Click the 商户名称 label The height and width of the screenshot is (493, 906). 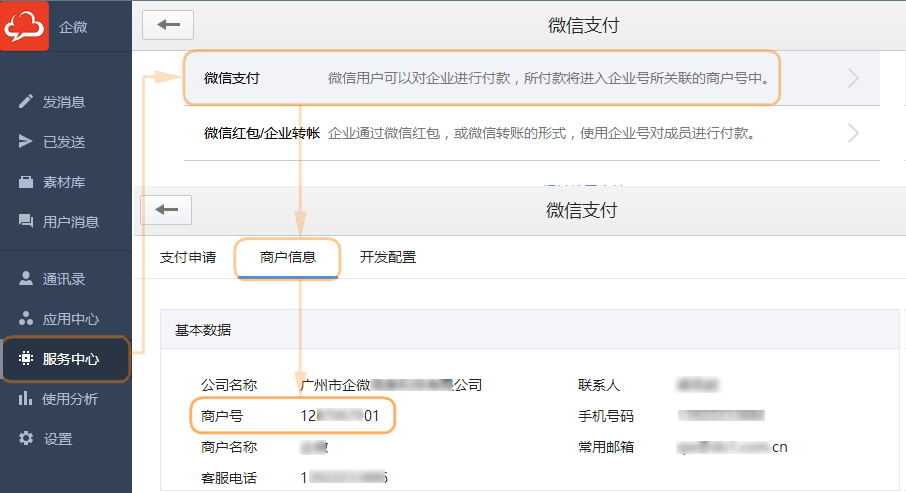[229, 447]
